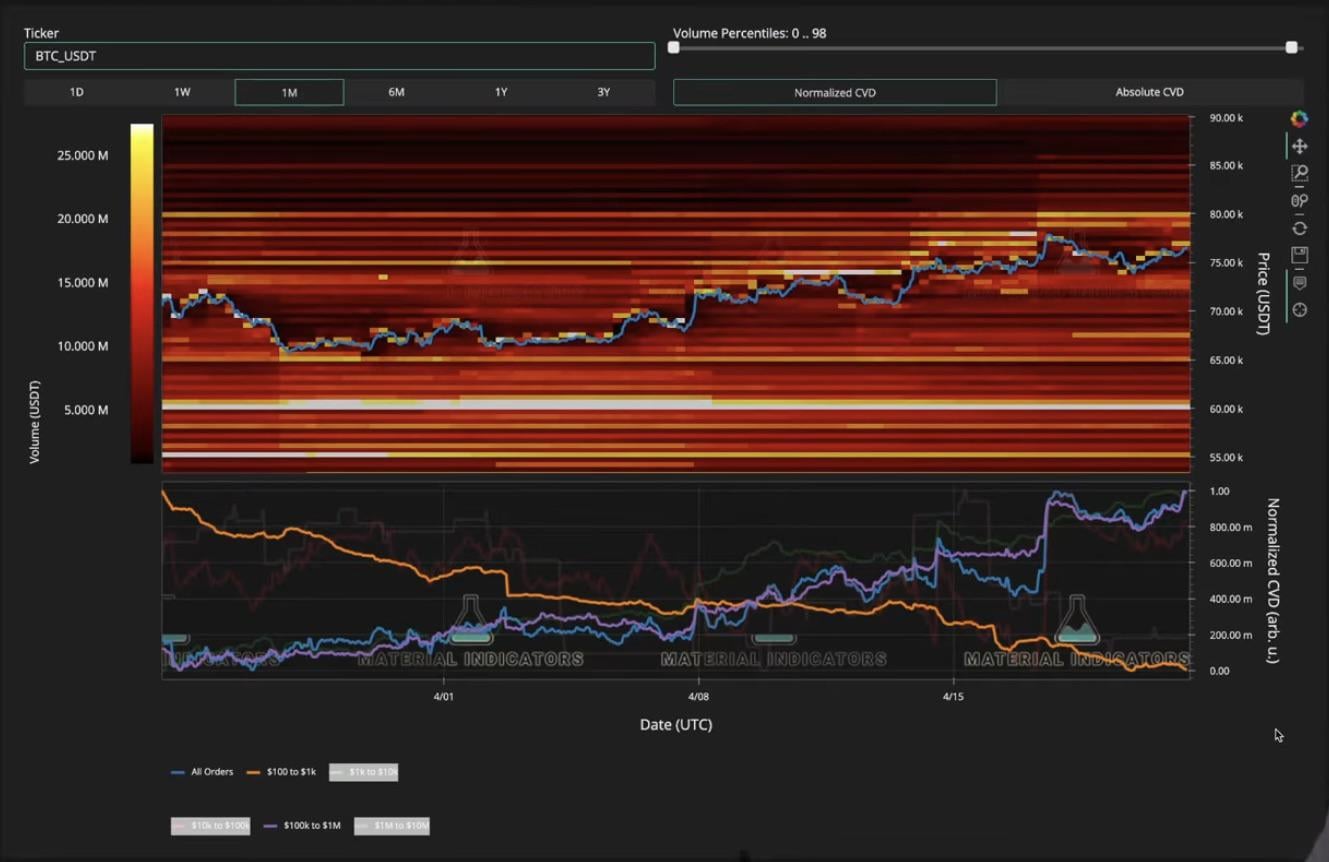
Task: Toggle the Crosshair tool
Action: point(1299,310)
